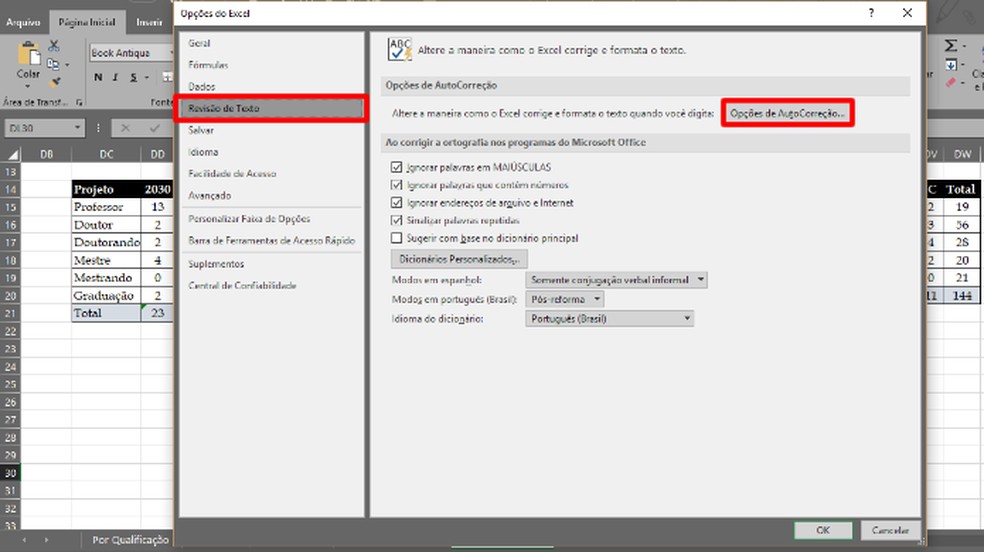Select Idioma category
The image size is (984, 552).
[x=271, y=152]
